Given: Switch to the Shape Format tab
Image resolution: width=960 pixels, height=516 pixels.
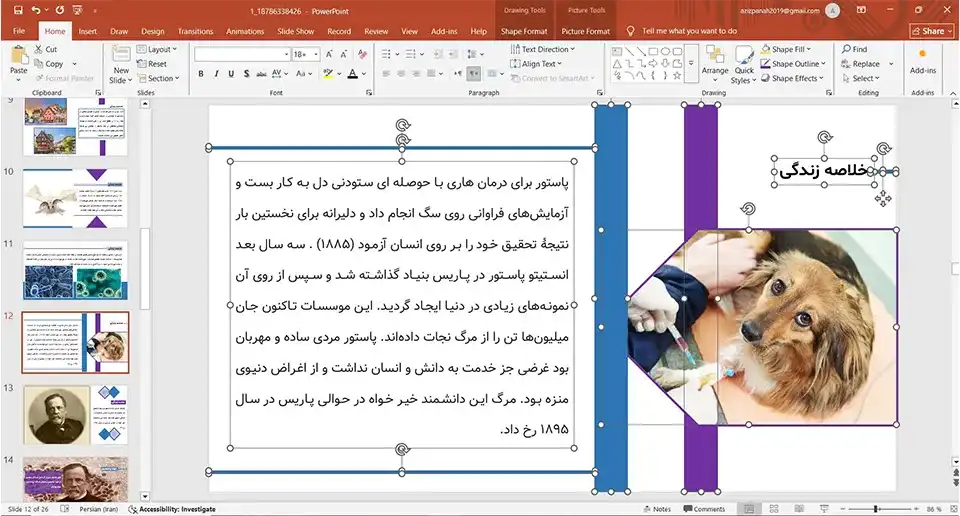Looking at the screenshot, I should [524, 31].
